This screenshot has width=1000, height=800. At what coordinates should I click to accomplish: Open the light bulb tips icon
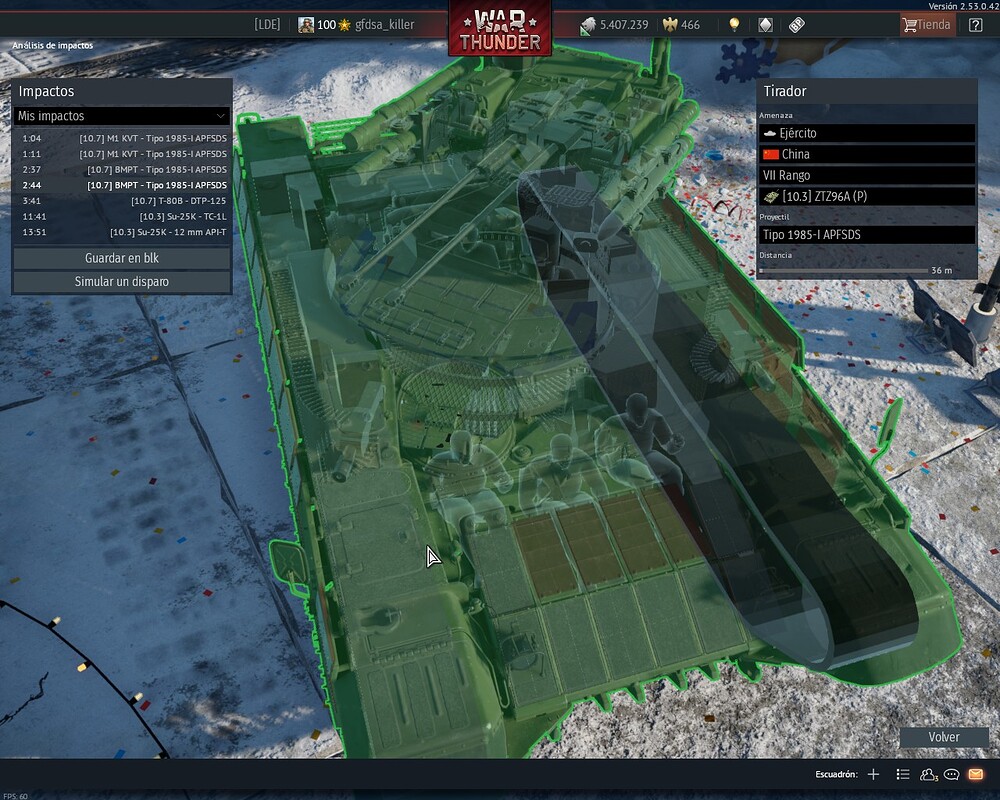tap(734, 25)
